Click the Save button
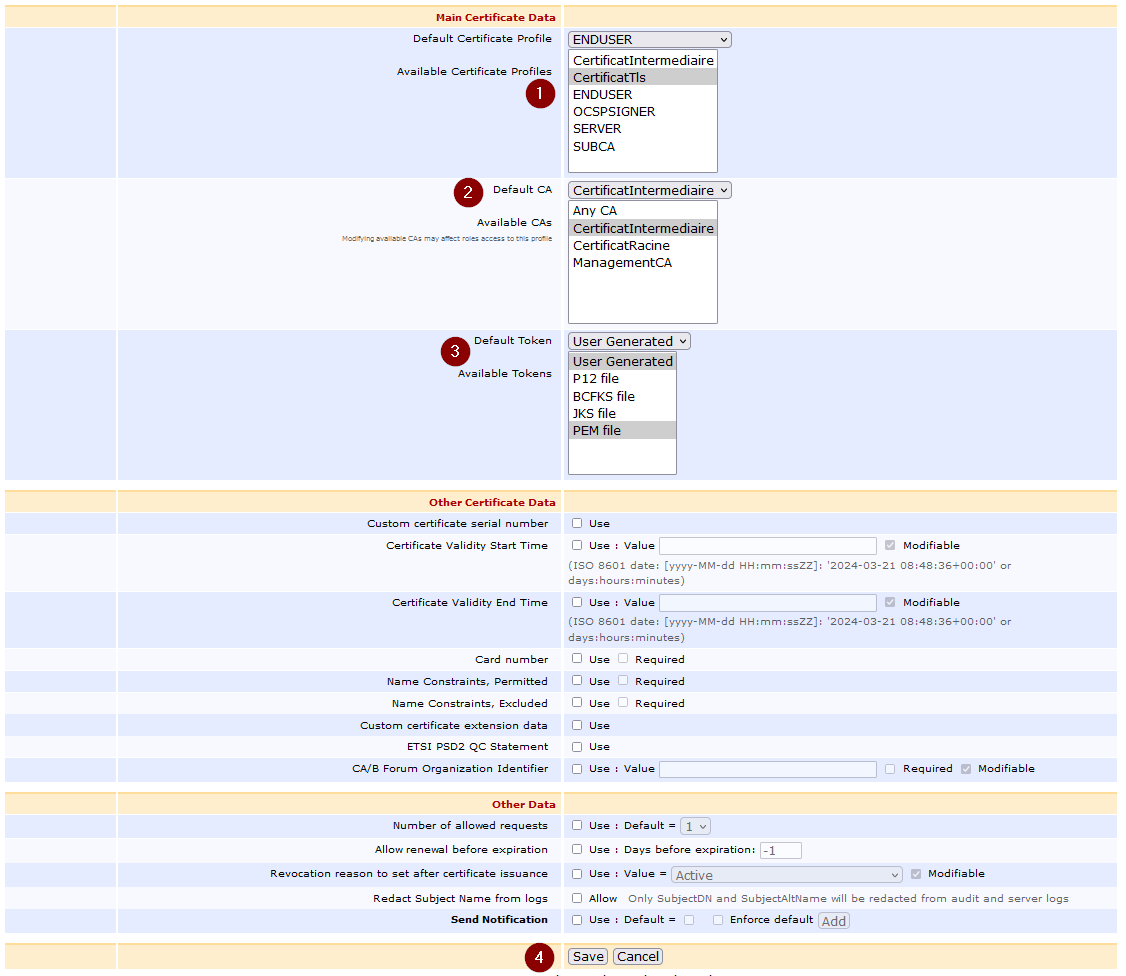 pyautogui.click(x=588, y=957)
